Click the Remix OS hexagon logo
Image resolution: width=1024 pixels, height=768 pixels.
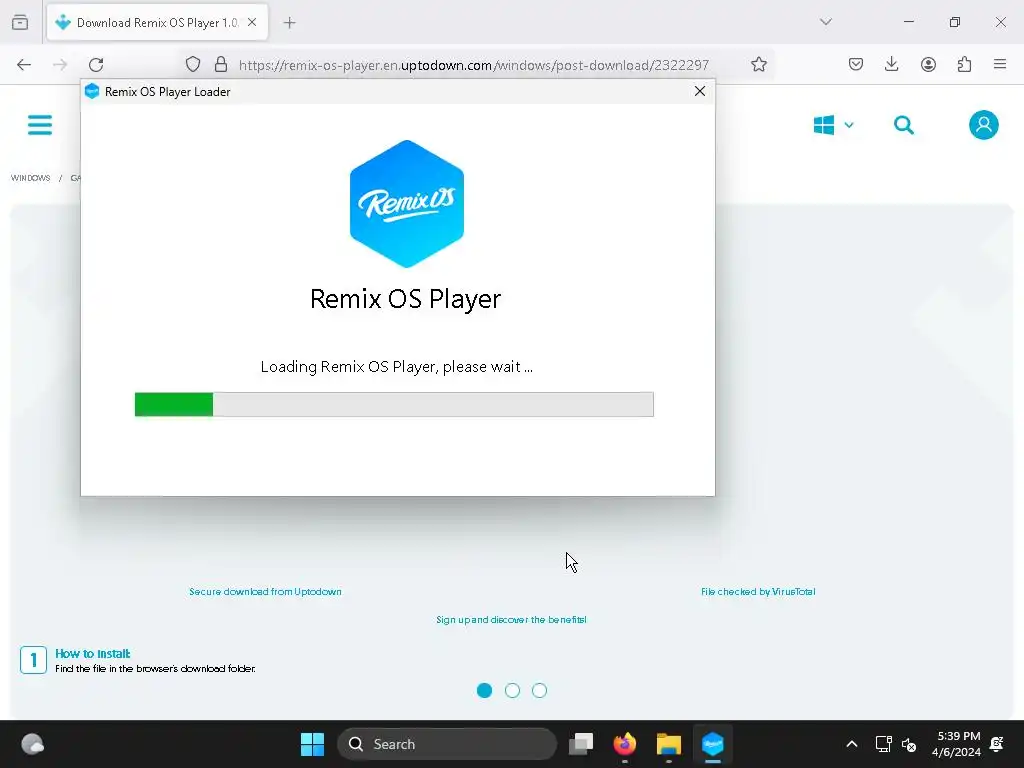tap(407, 204)
